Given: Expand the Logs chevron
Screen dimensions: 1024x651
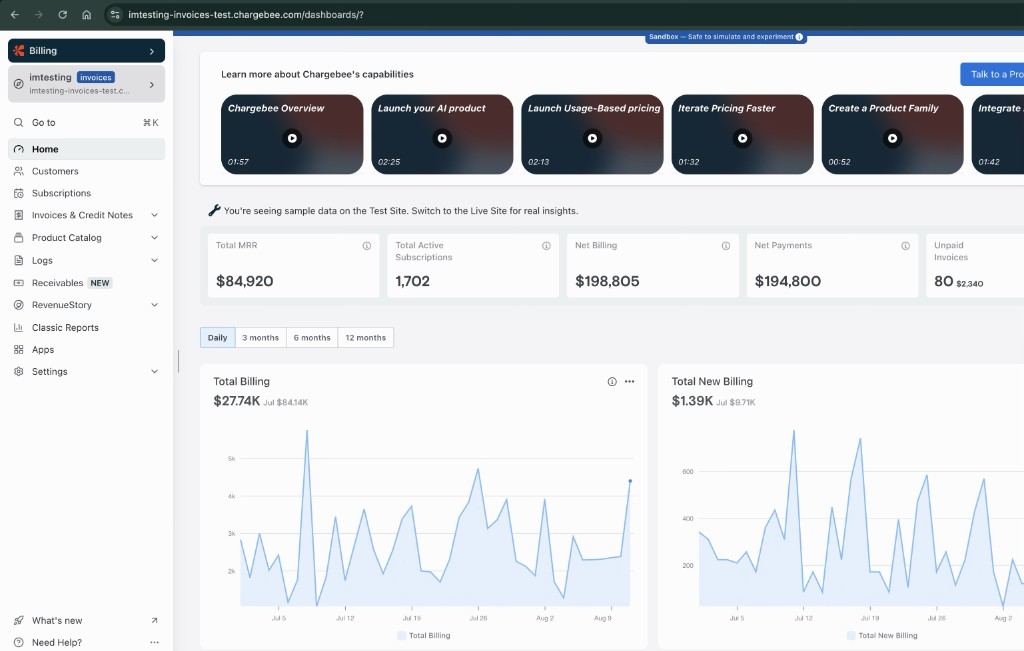Looking at the screenshot, I should click(155, 261).
